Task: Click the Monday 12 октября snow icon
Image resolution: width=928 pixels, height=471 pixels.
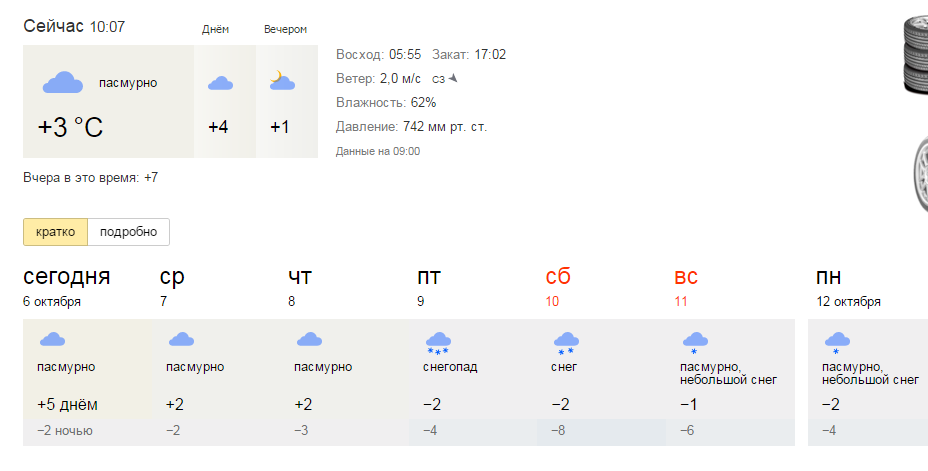Action: click(836, 343)
